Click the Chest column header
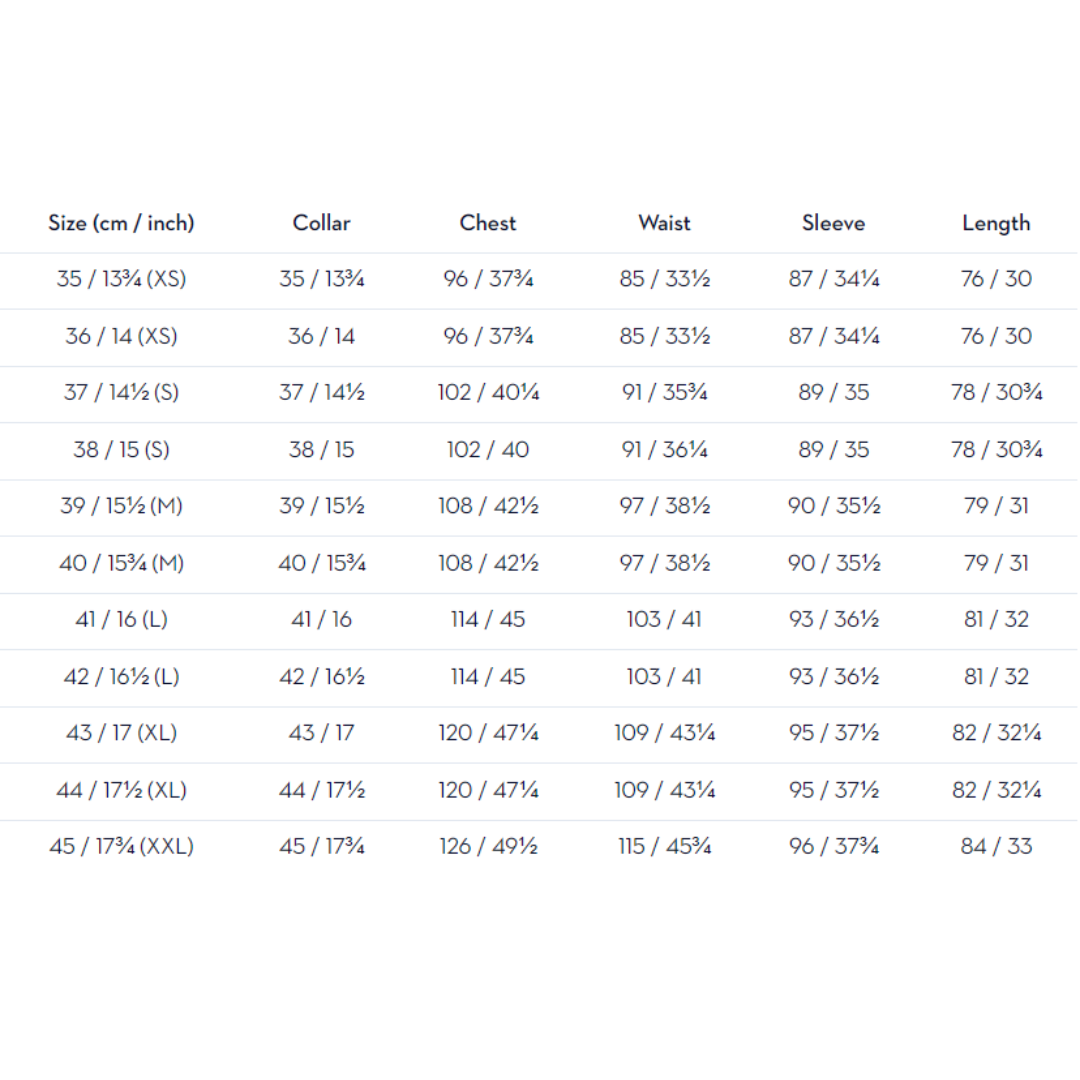This screenshot has width=1080, height=1080. point(488,223)
